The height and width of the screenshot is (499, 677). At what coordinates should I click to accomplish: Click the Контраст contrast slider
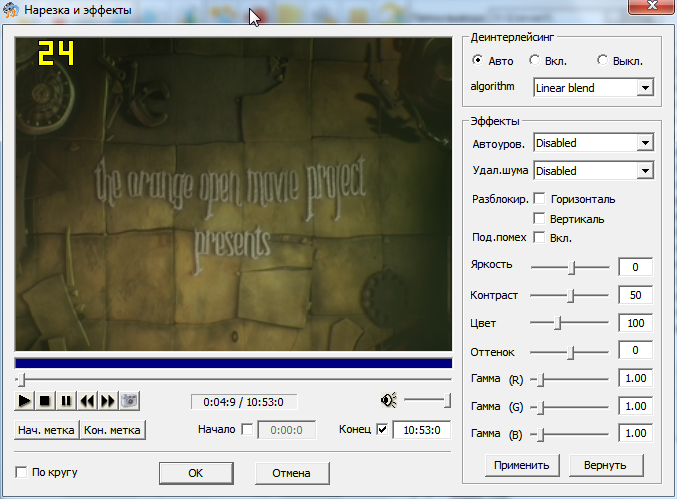569,296
